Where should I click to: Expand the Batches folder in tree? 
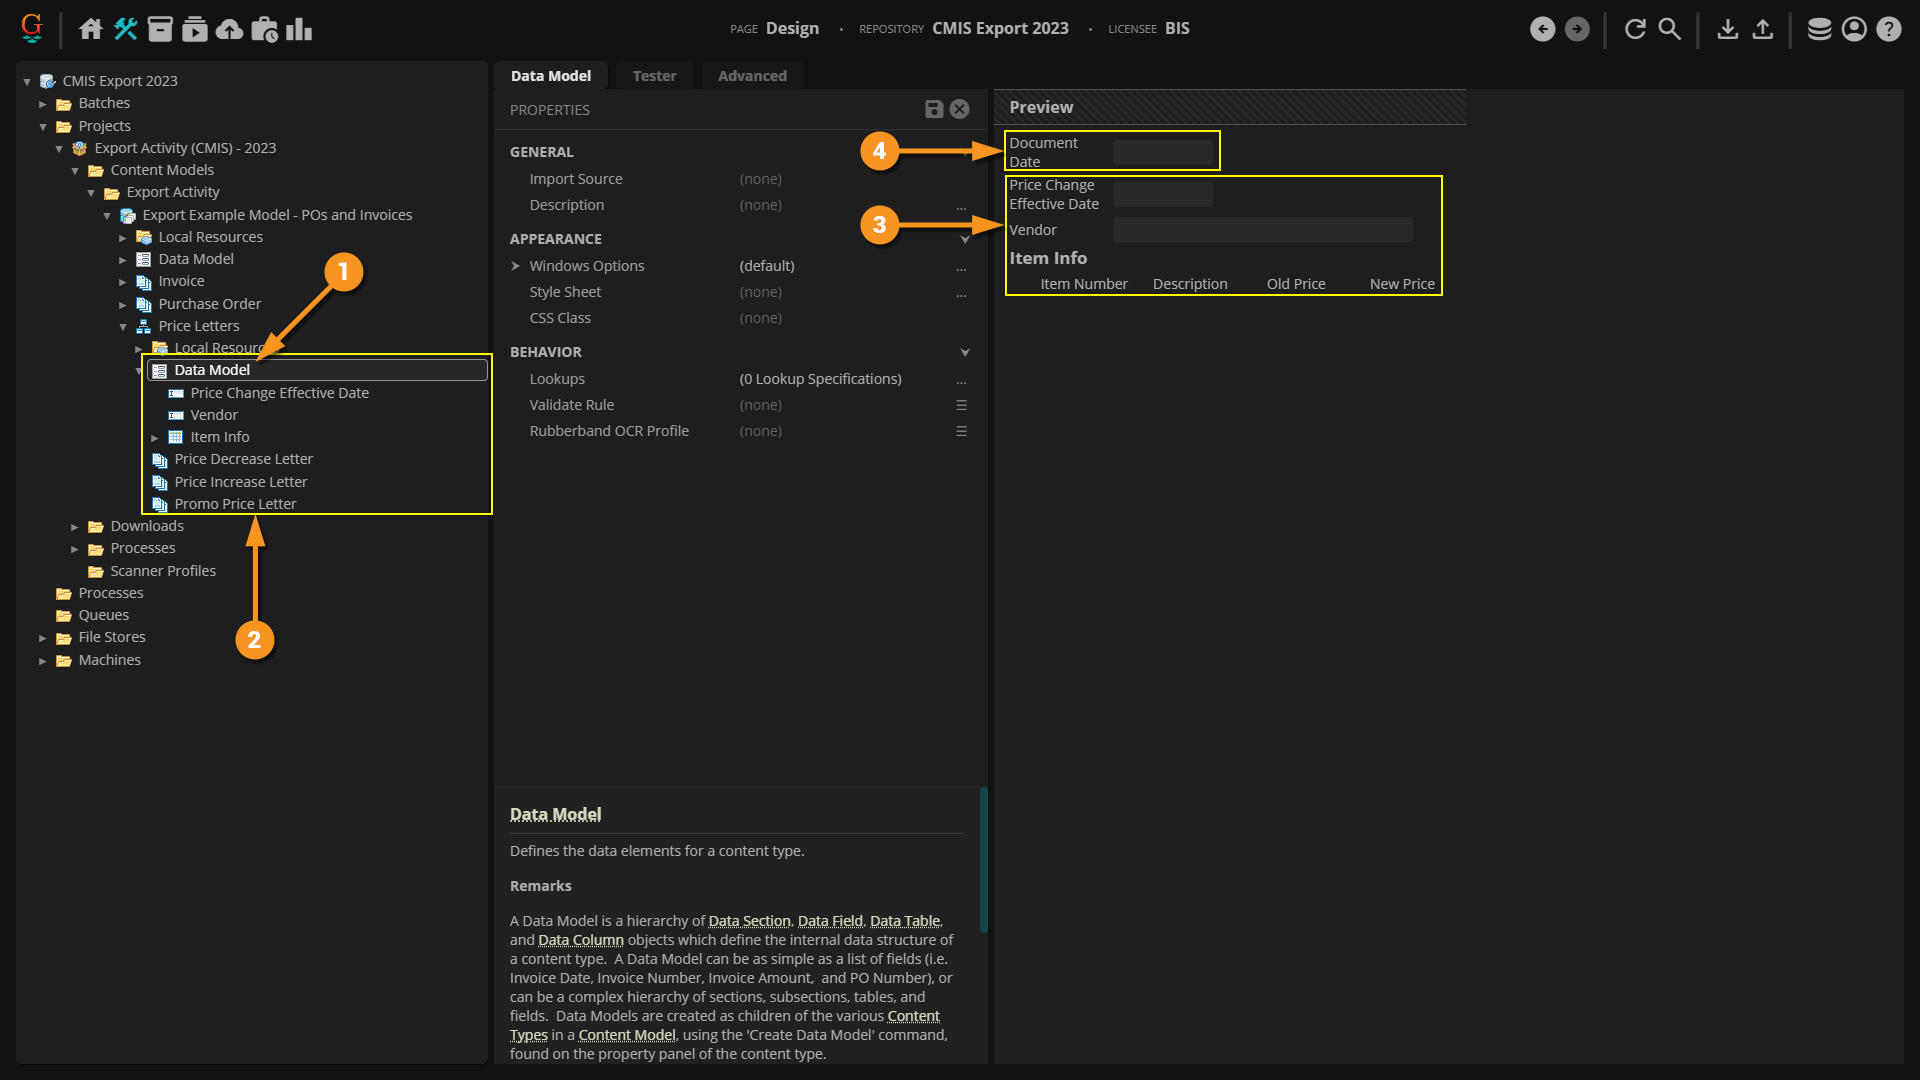pyautogui.click(x=43, y=104)
